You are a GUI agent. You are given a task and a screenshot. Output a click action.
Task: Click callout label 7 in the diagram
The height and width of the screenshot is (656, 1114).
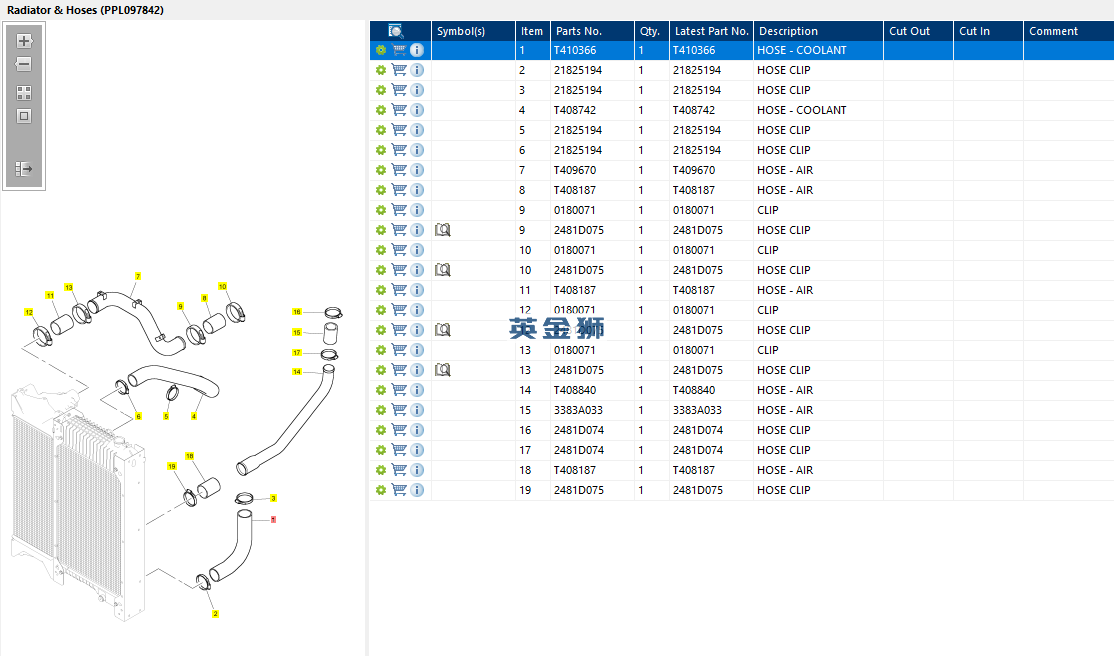pos(138,276)
